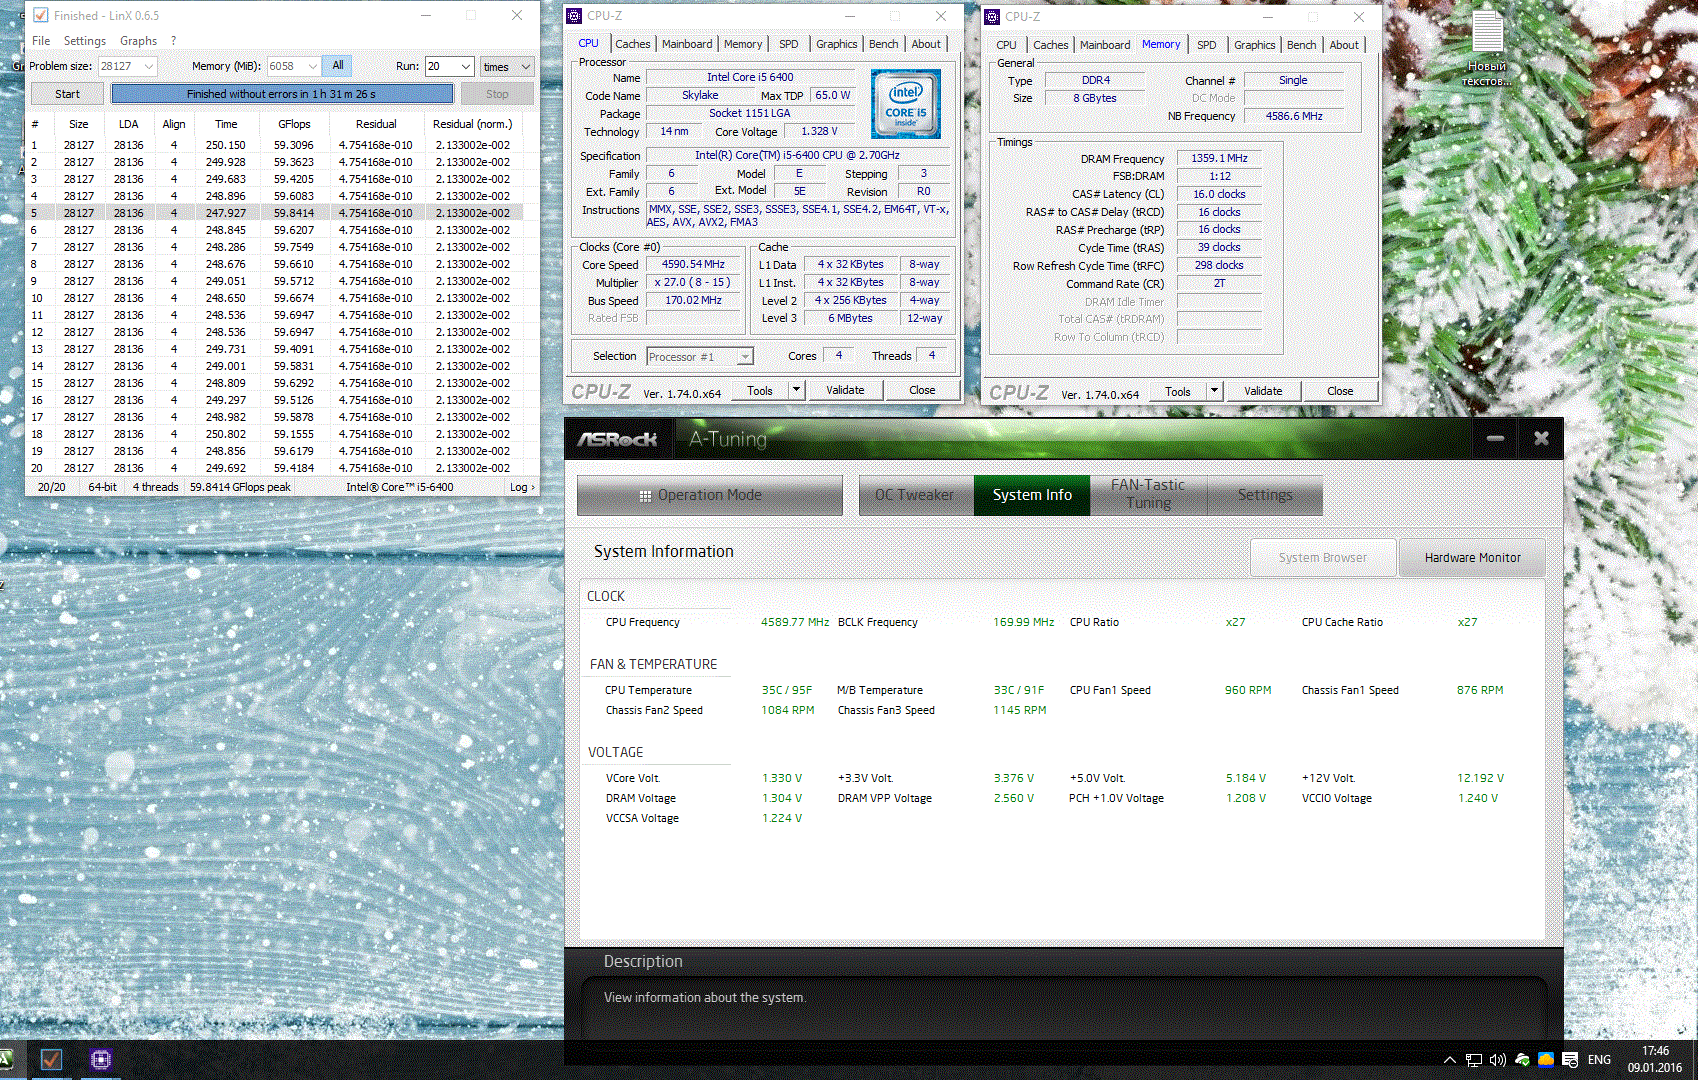Switch to the OC Tweaker tab in A-Tuning

[x=915, y=495]
